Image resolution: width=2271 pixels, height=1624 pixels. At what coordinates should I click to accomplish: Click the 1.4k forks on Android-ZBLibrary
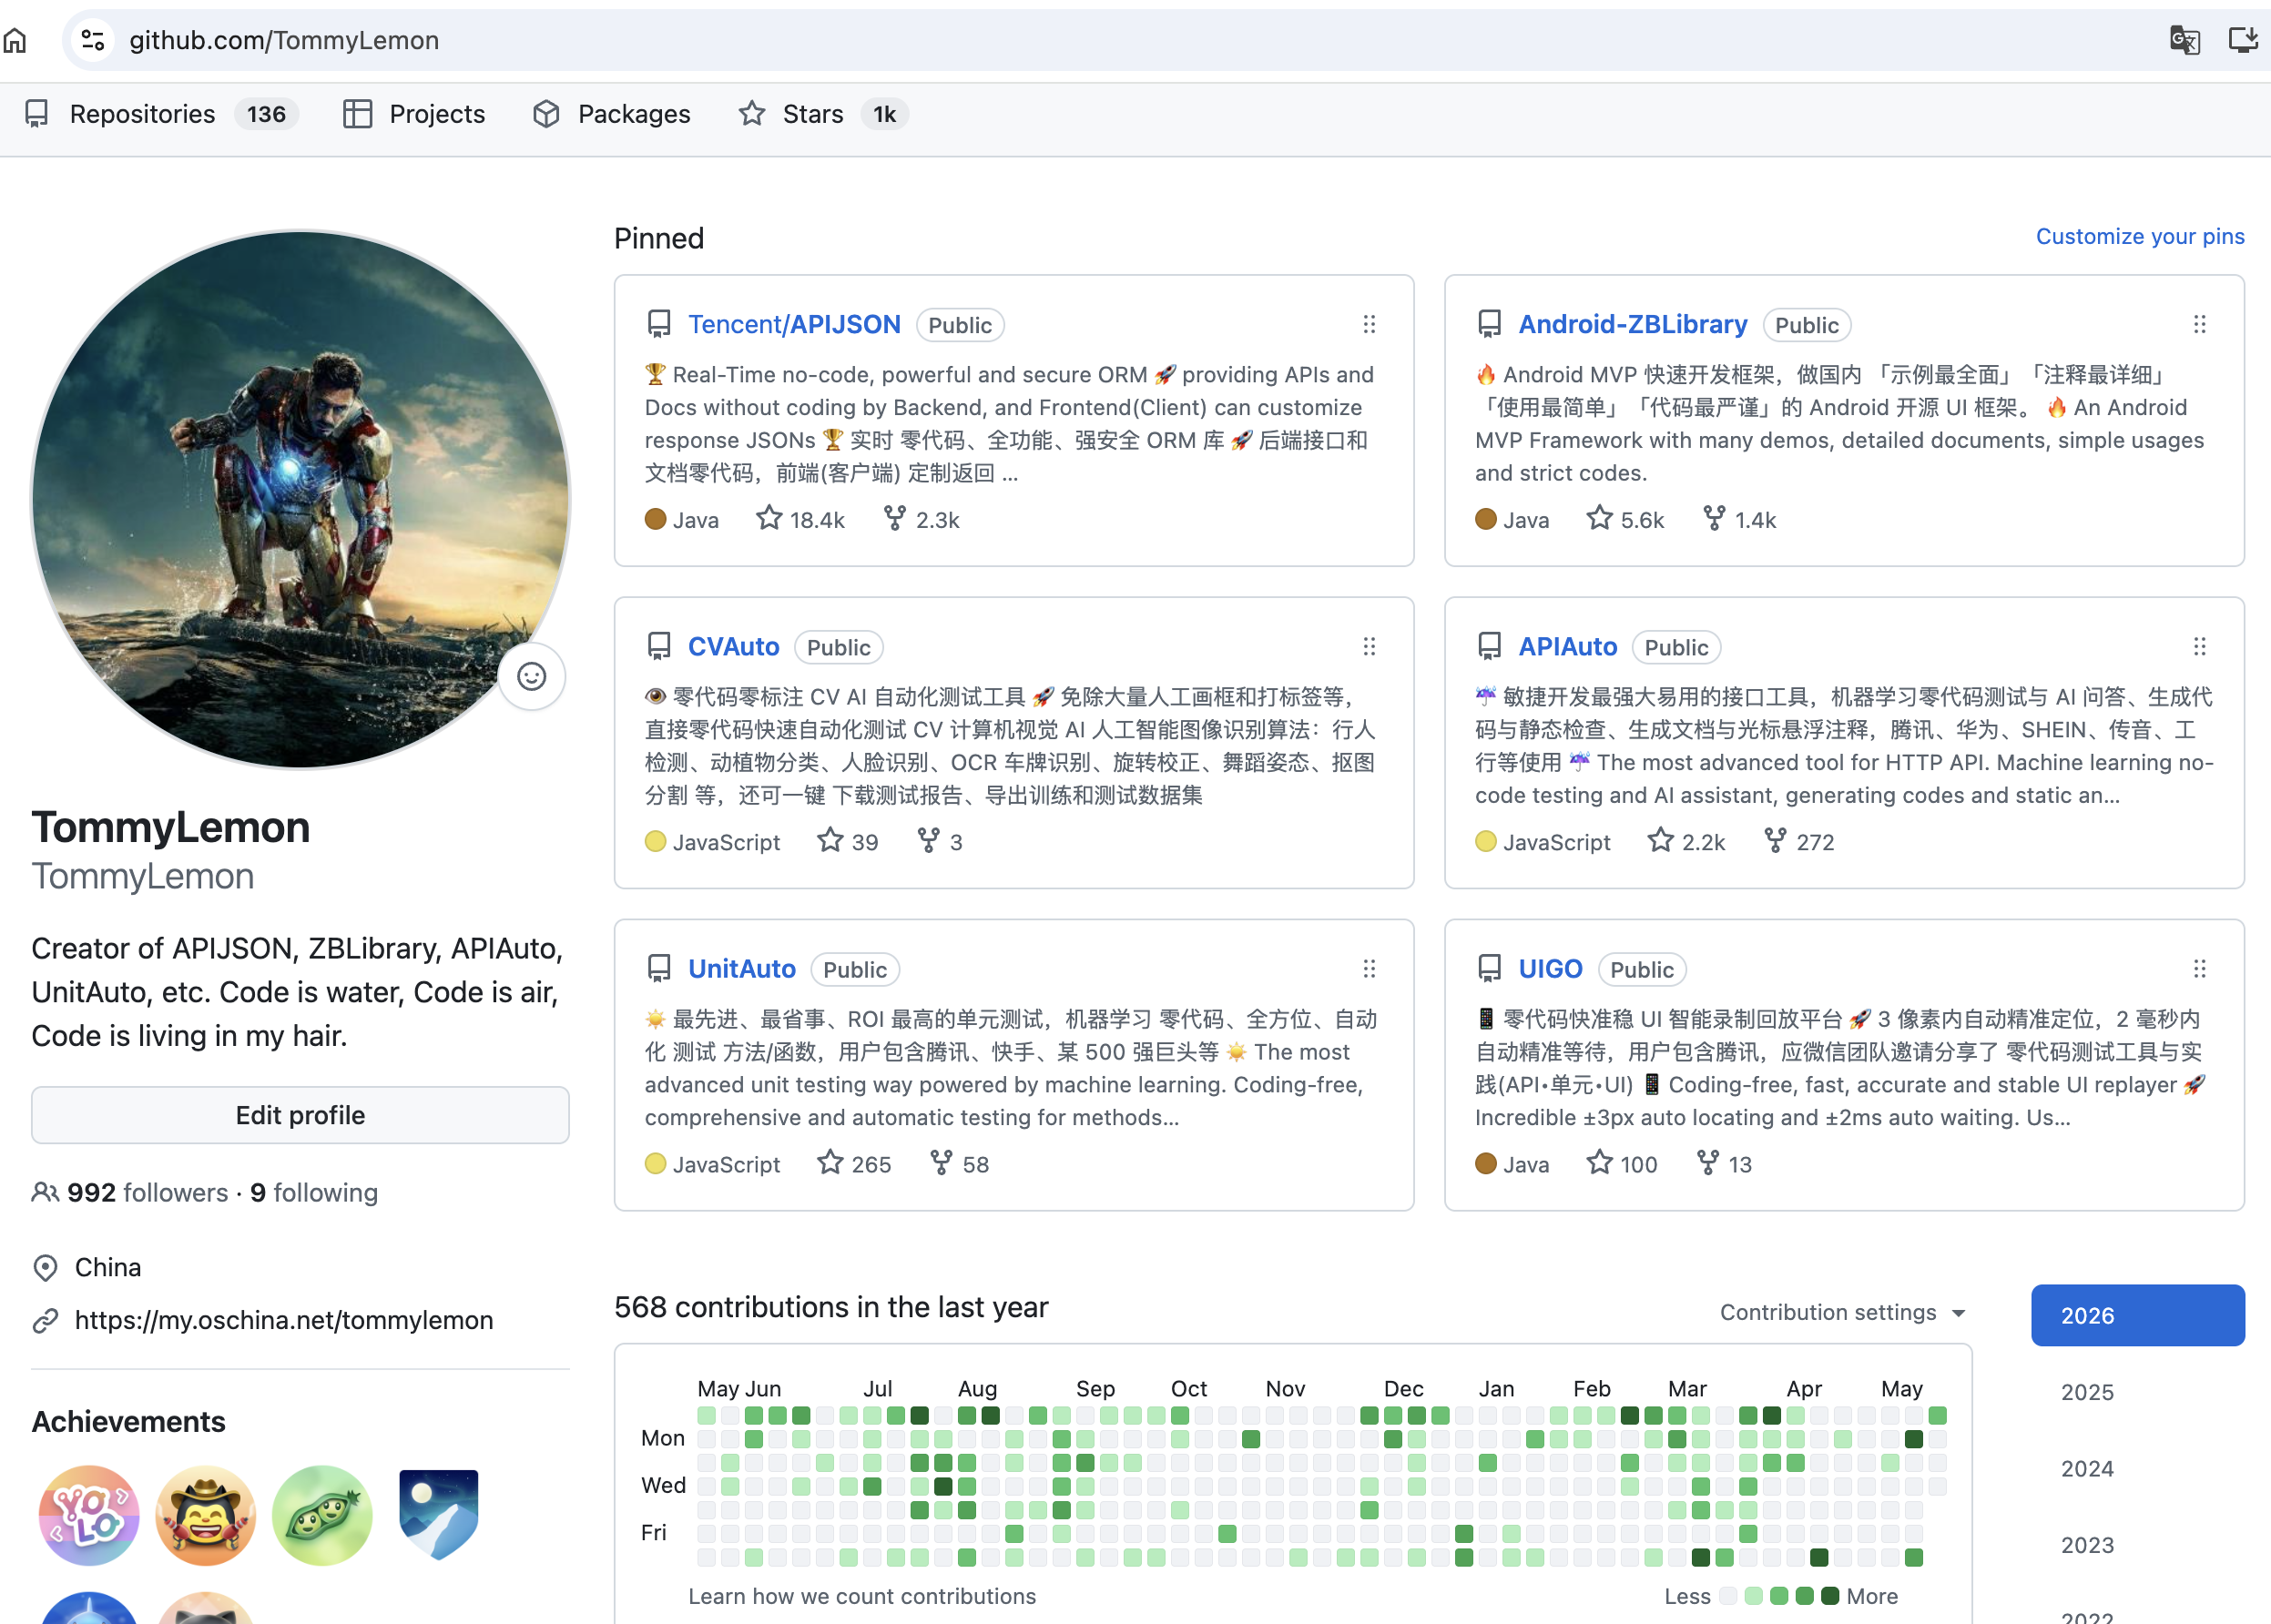click(x=1740, y=519)
